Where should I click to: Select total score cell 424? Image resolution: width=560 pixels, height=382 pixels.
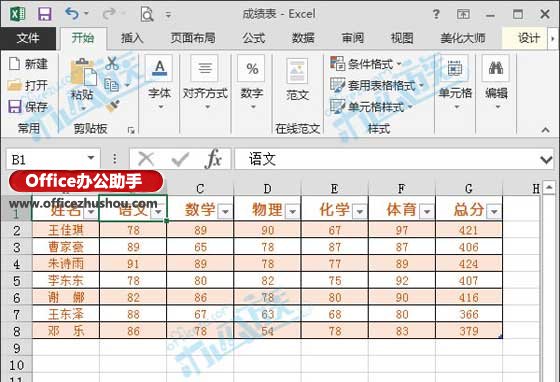(469, 264)
